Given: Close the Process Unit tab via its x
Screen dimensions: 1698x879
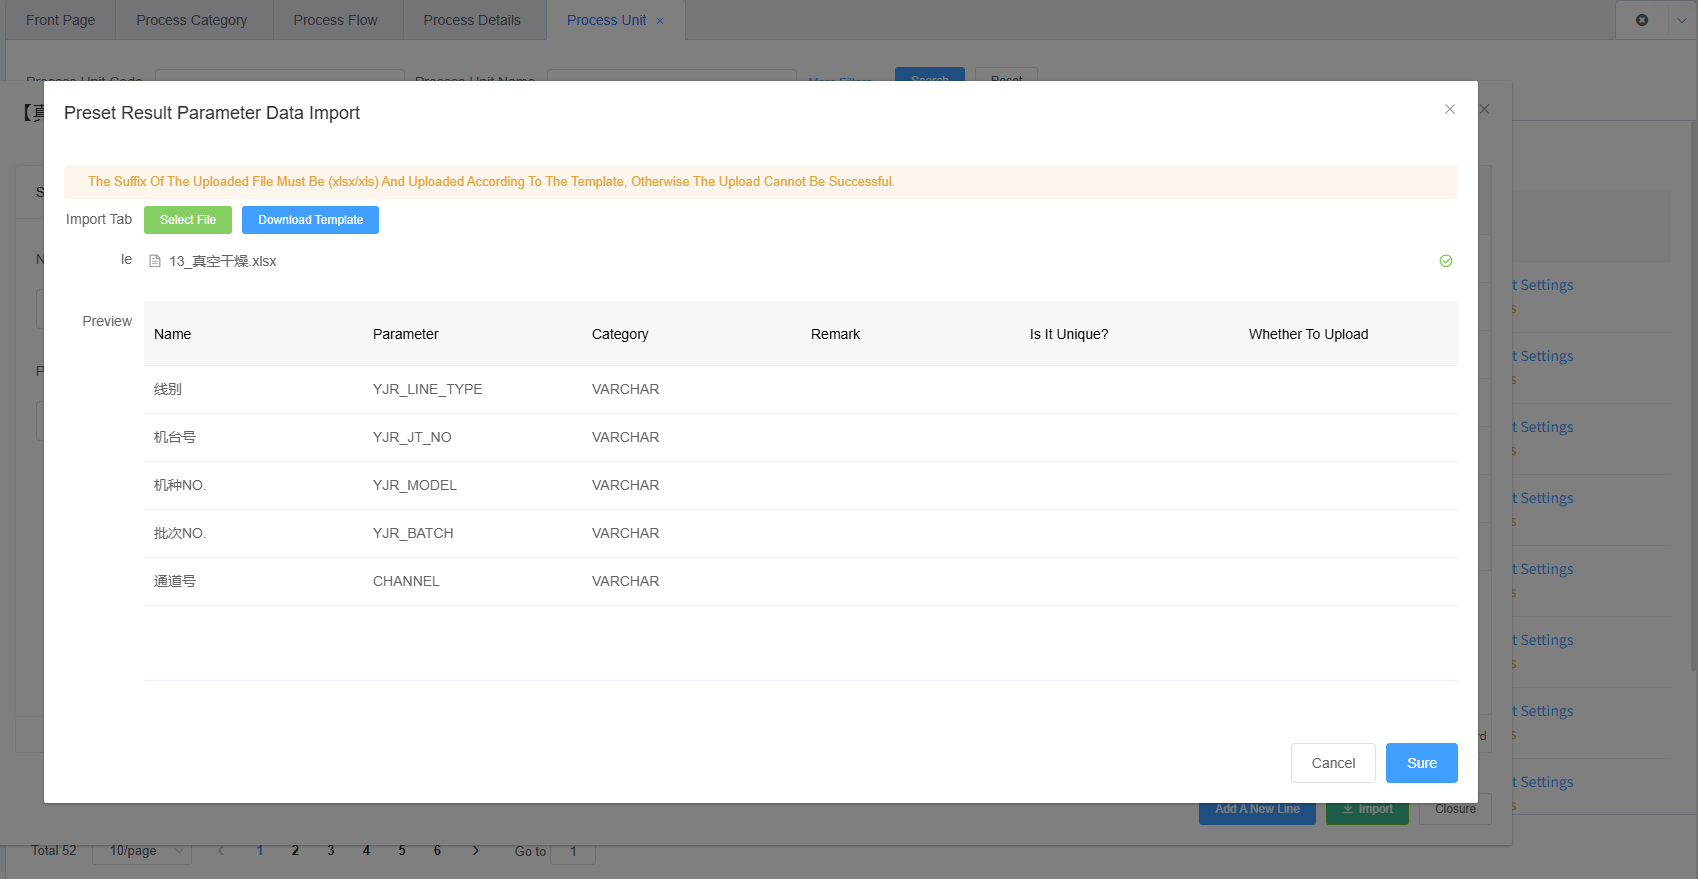Looking at the screenshot, I should 660,21.
